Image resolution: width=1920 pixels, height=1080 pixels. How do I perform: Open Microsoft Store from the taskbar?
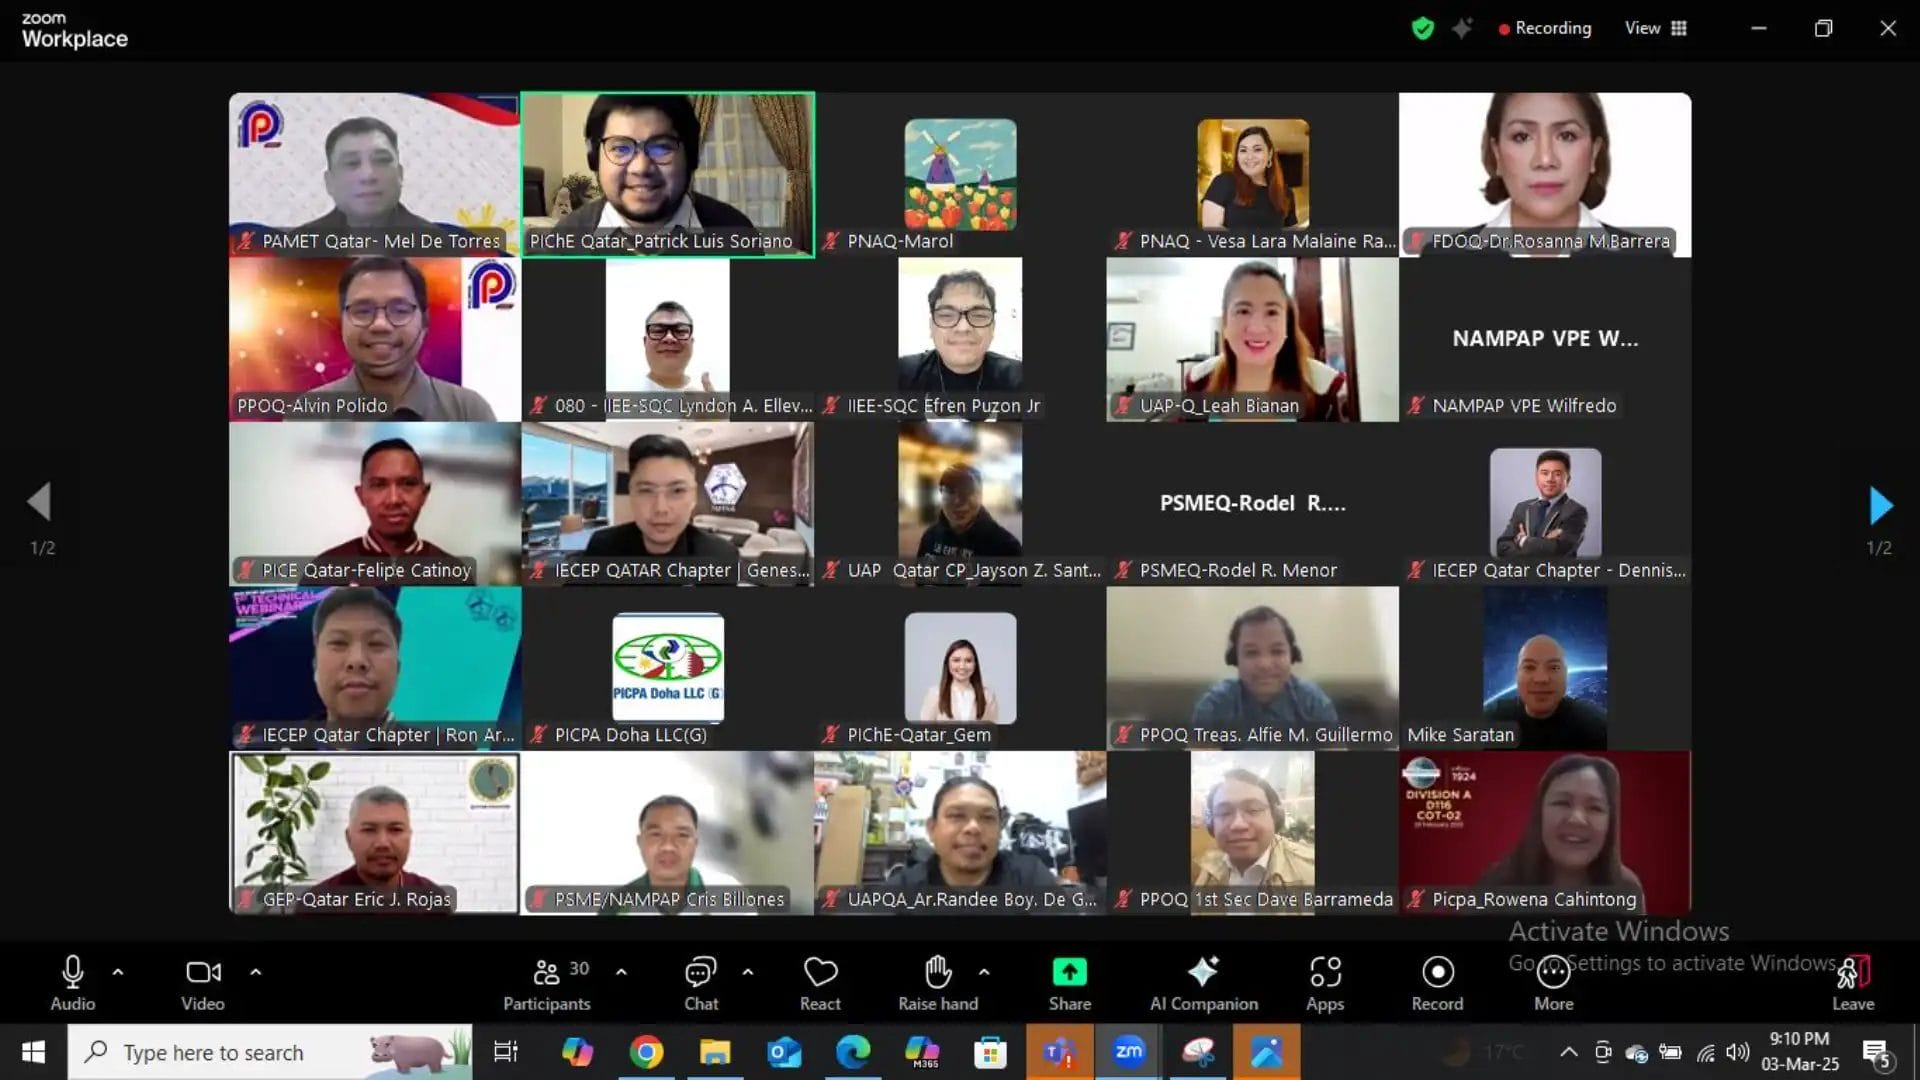990,1052
